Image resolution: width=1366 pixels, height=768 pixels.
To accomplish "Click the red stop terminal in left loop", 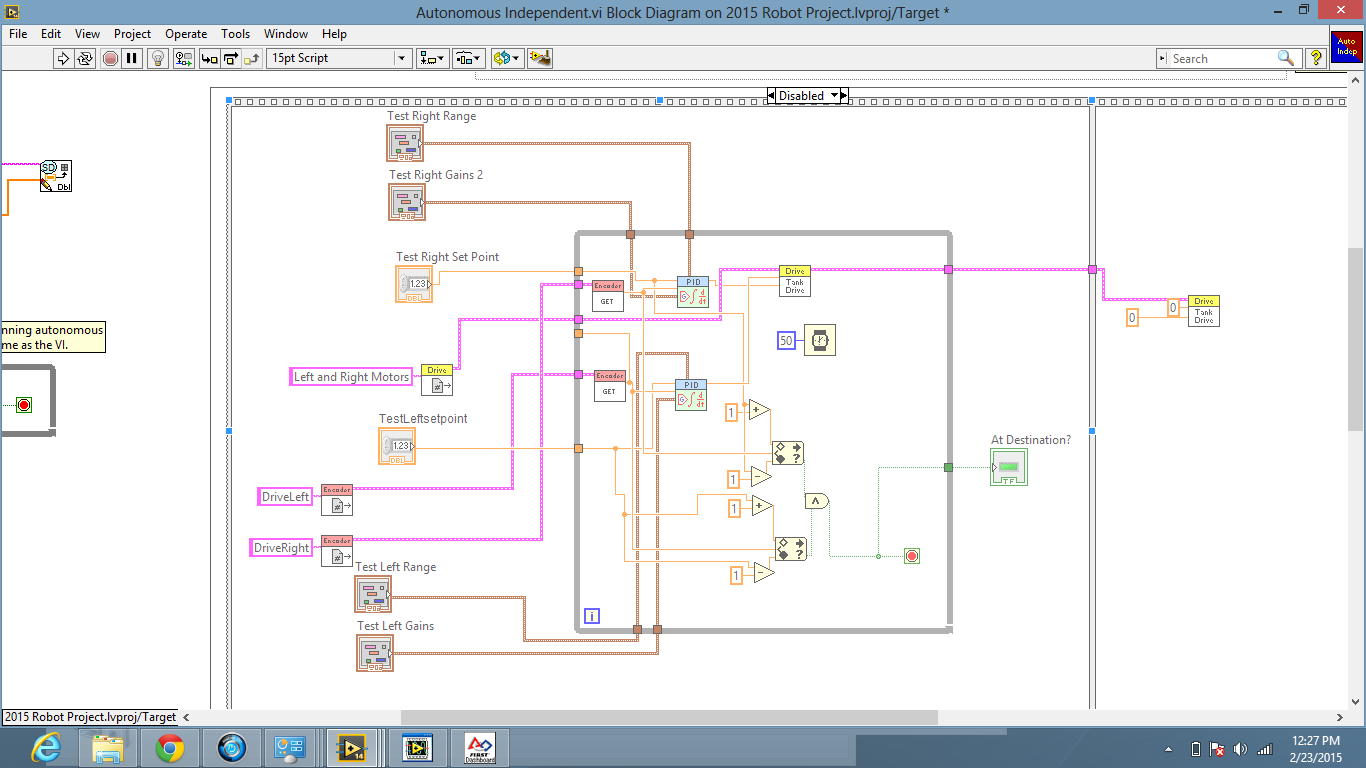I will [24, 405].
